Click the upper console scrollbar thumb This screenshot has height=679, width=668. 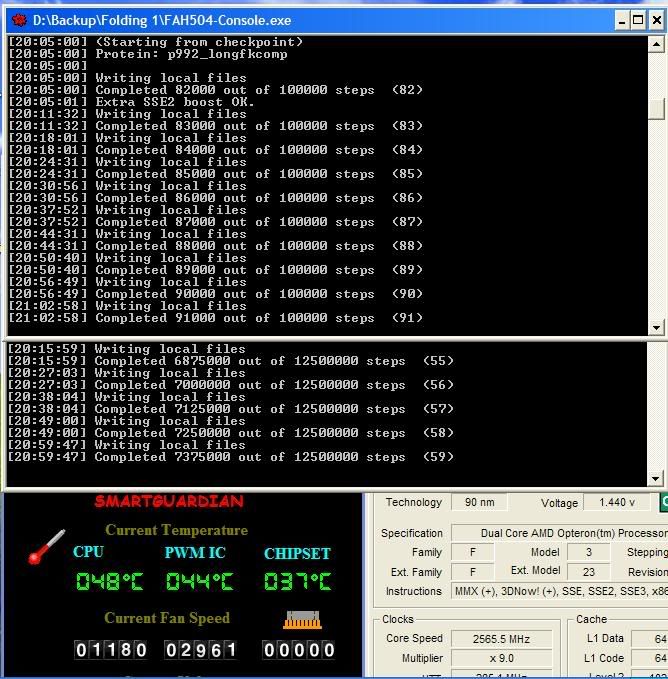656,109
